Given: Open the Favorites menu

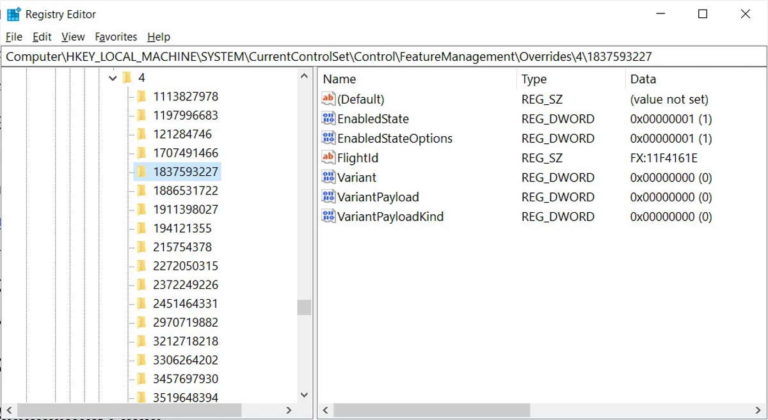Looking at the screenshot, I should click(116, 37).
